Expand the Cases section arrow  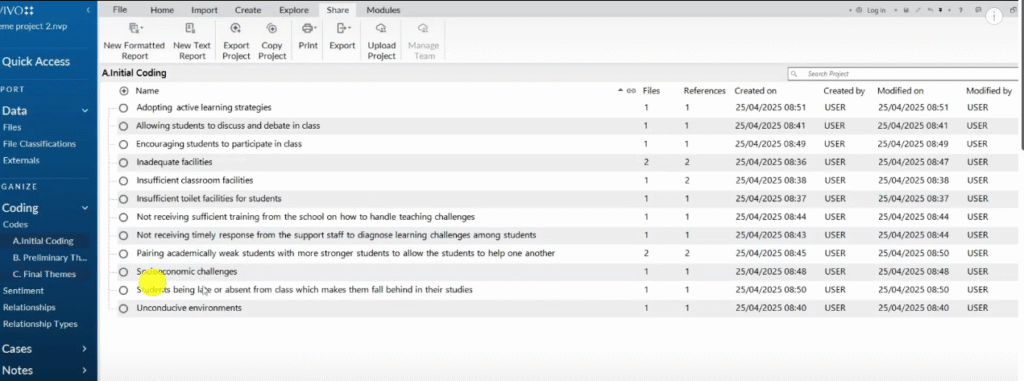pyautogui.click(x=84, y=350)
